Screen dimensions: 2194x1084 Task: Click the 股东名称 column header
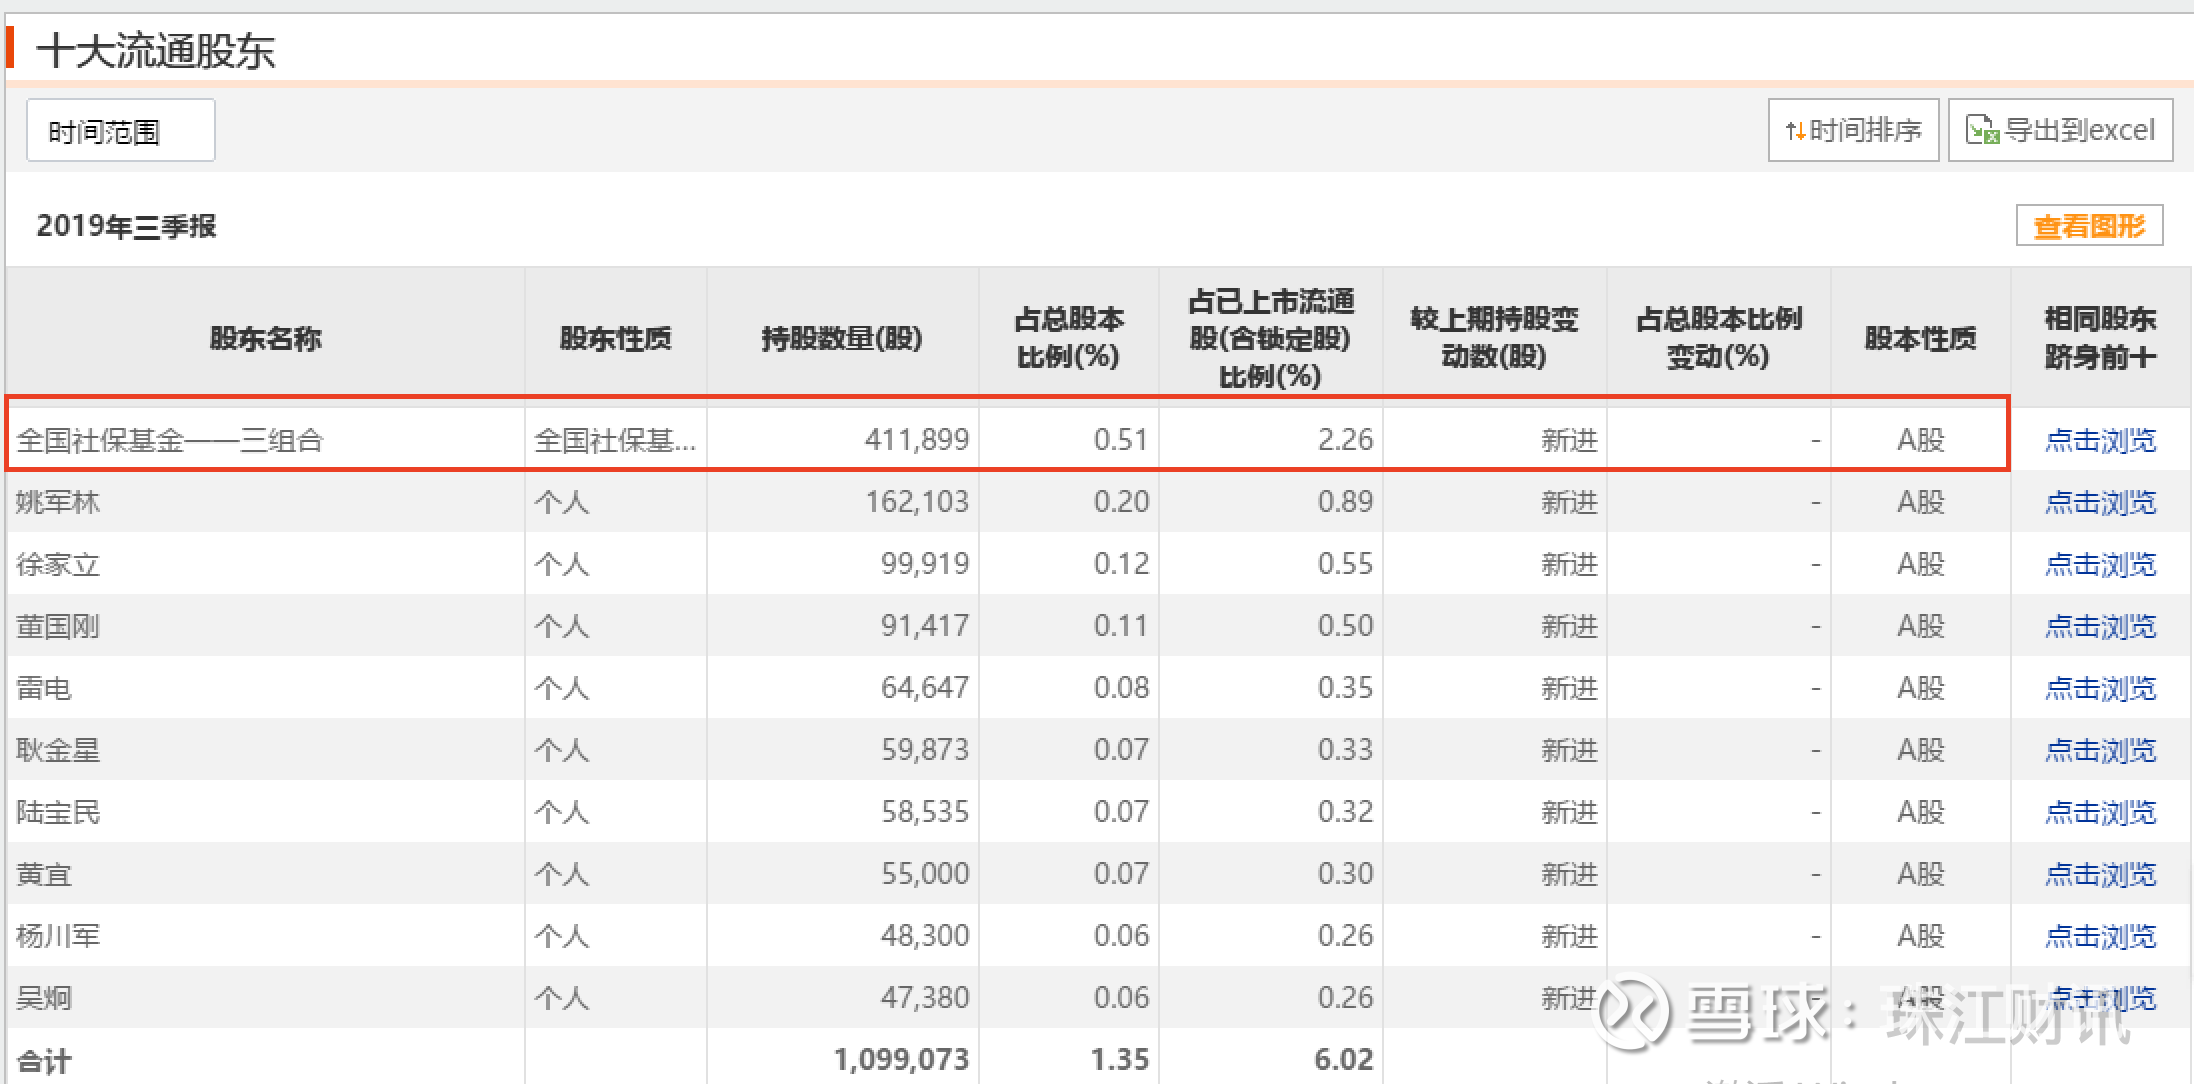[265, 338]
